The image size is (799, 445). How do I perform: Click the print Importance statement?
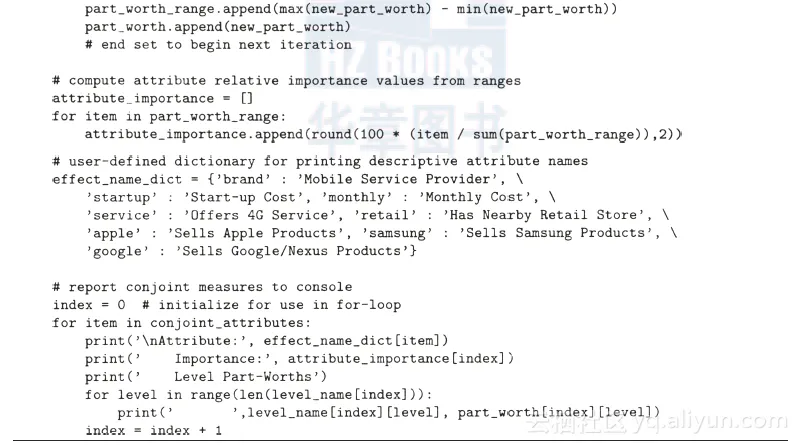pos(299,359)
